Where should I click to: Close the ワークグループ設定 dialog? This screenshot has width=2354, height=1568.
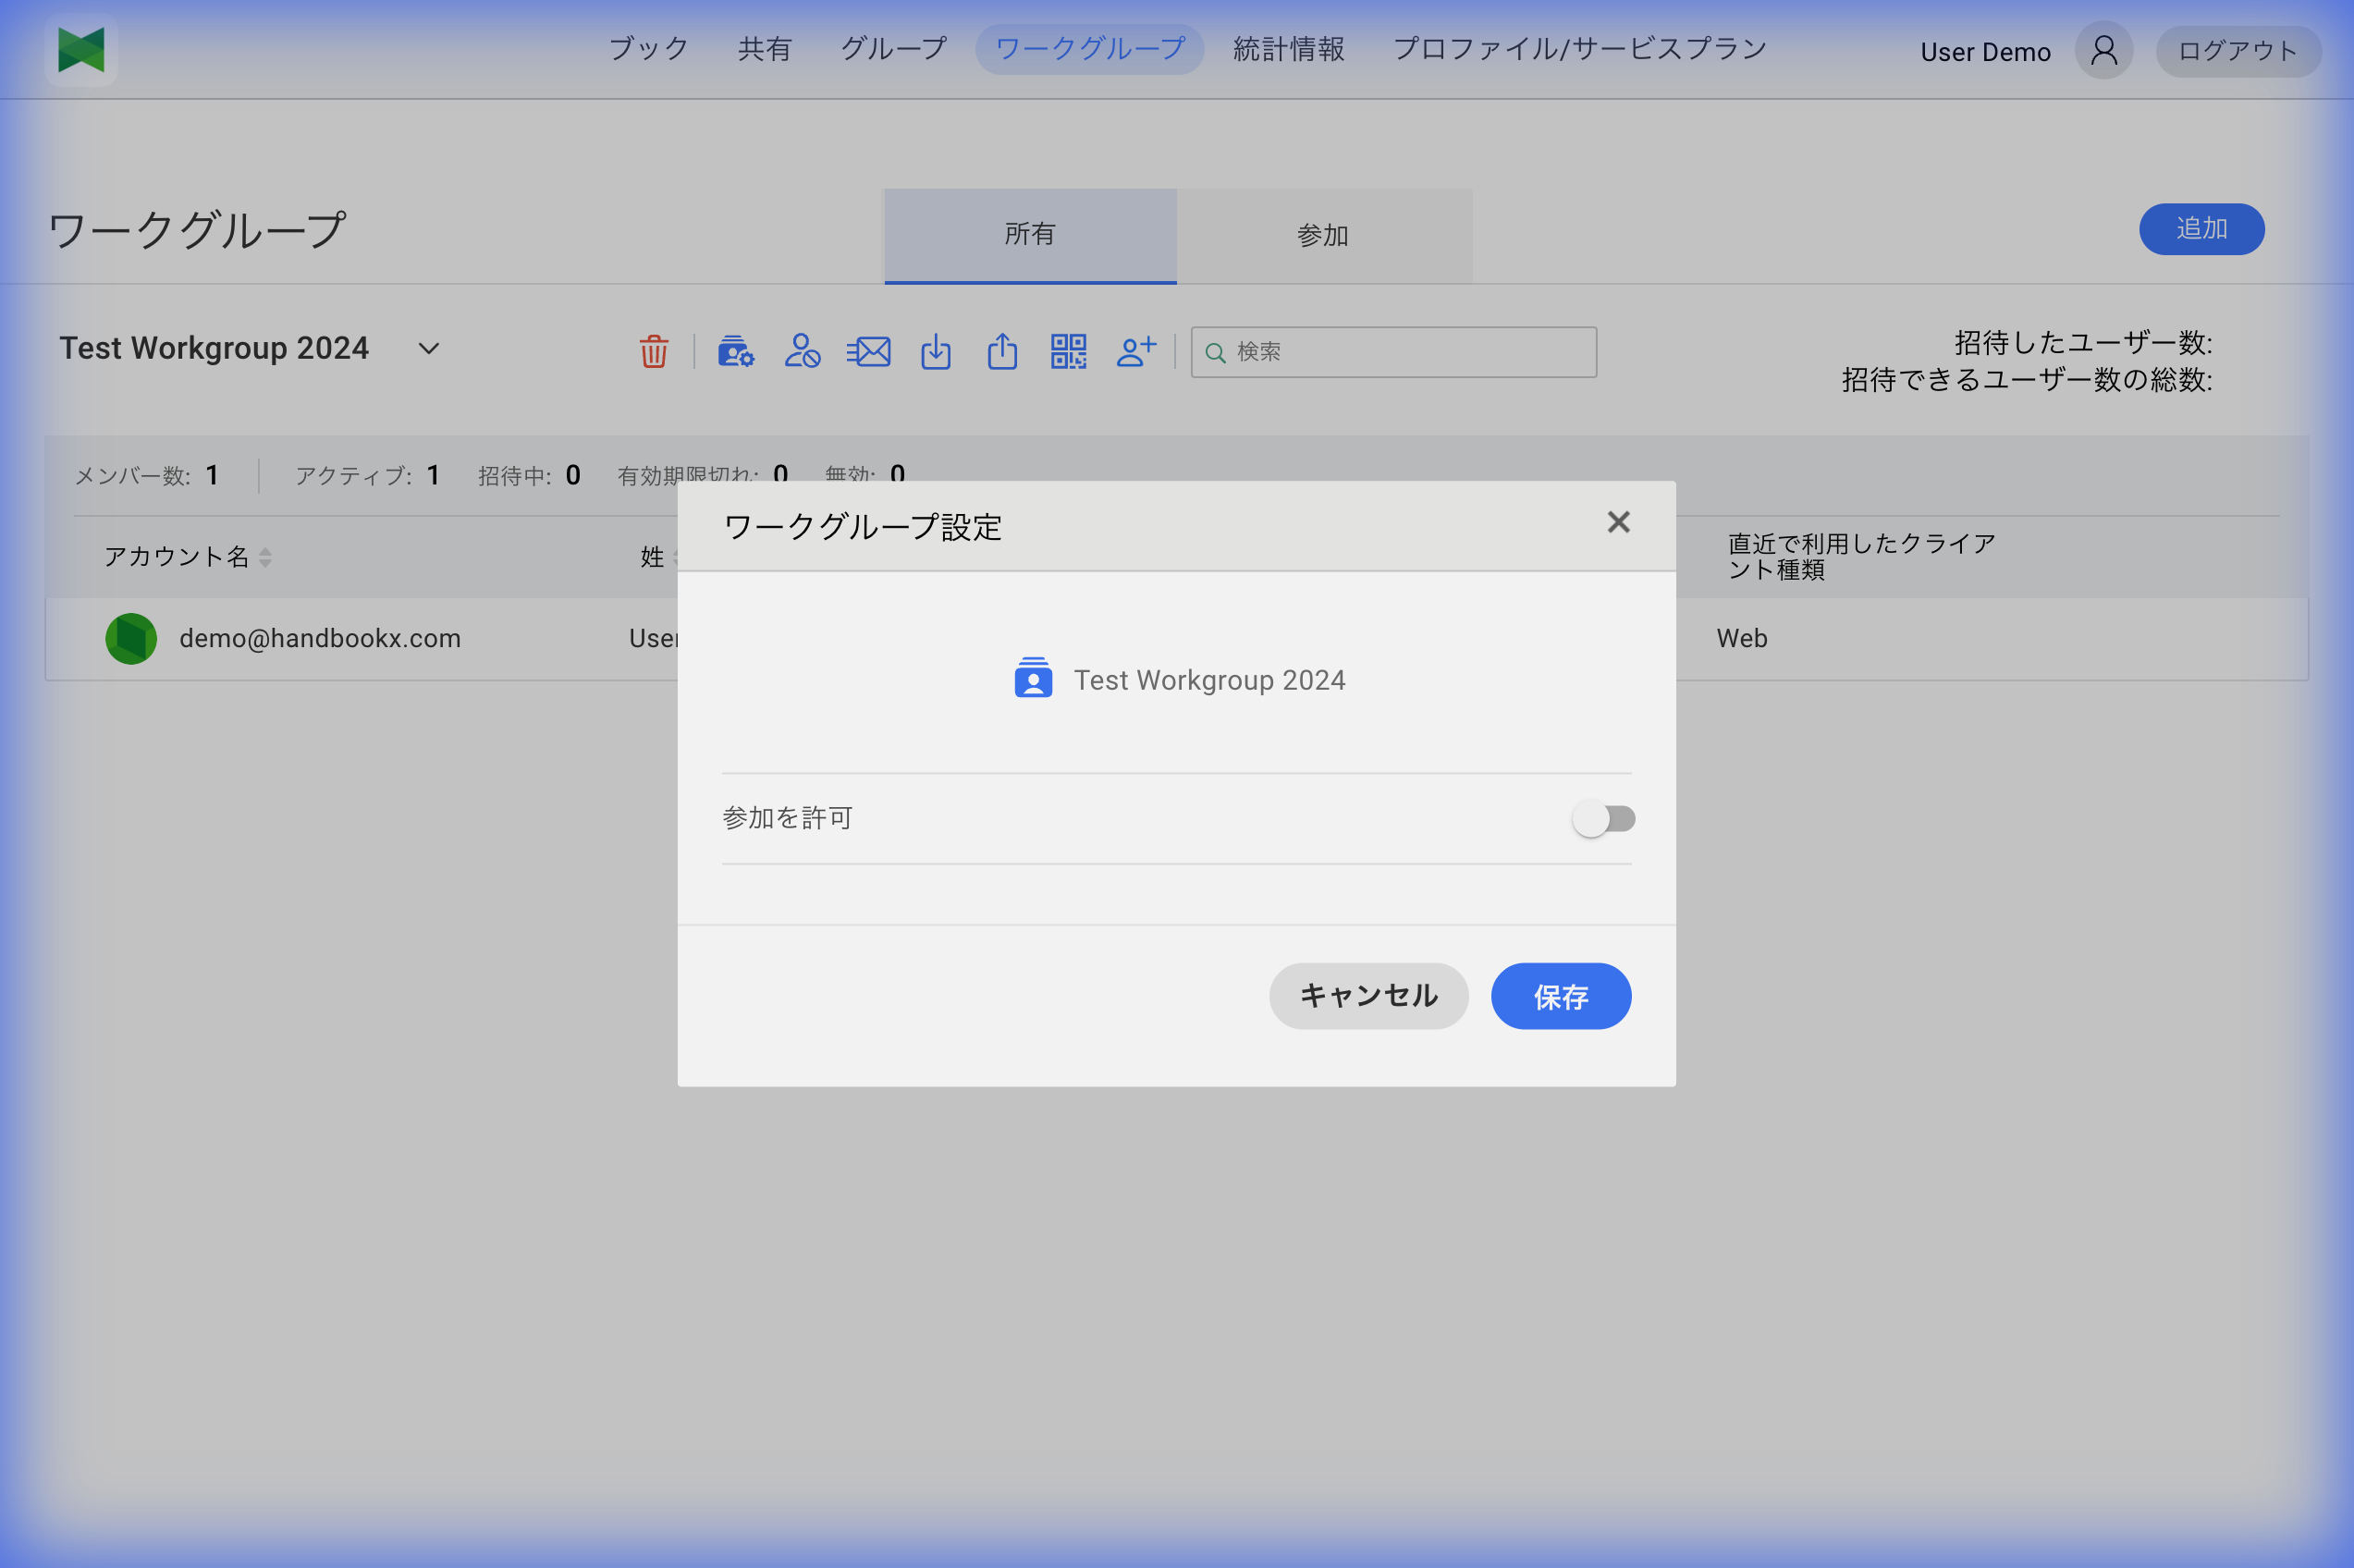[x=1617, y=522]
